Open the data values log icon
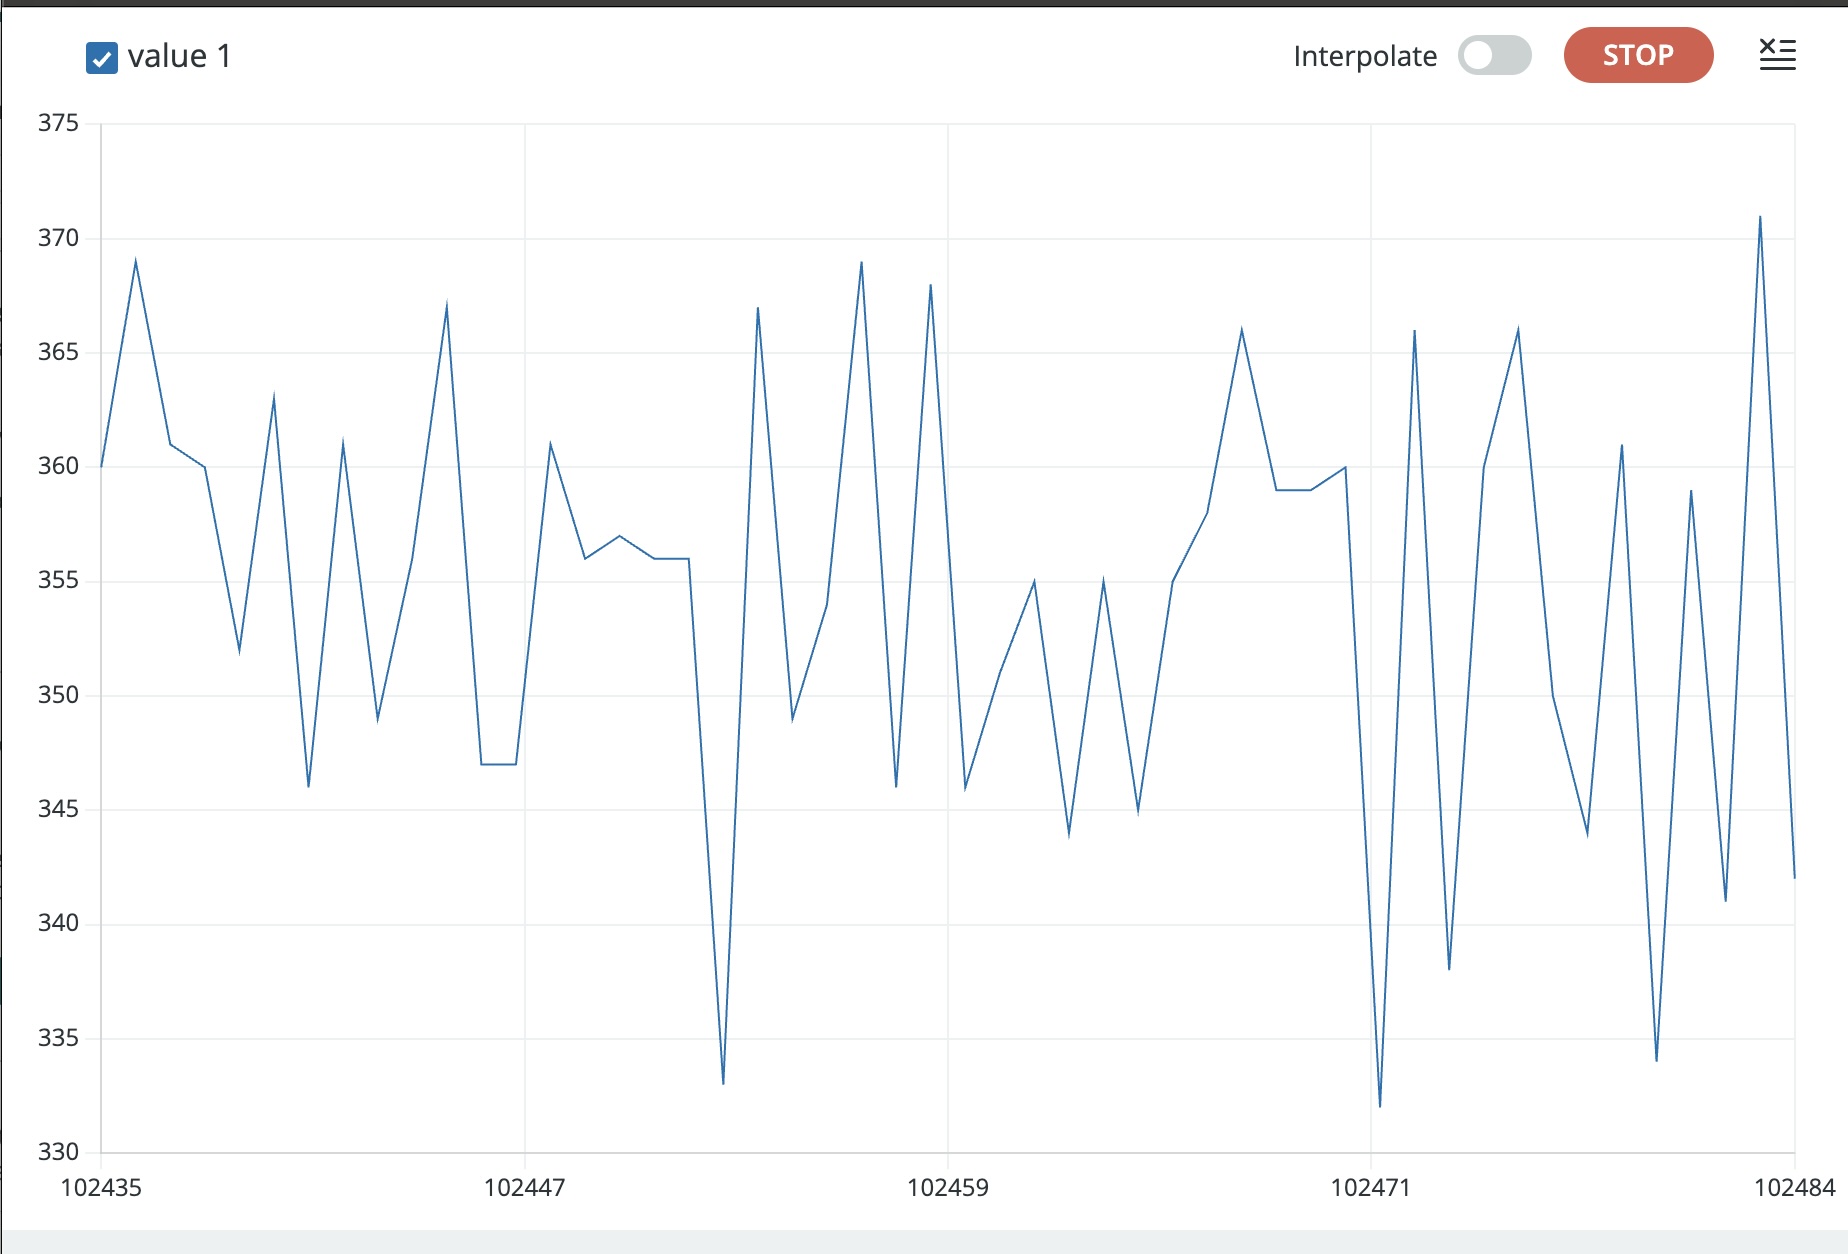The width and height of the screenshot is (1848, 1254). tap(1778, 55)
